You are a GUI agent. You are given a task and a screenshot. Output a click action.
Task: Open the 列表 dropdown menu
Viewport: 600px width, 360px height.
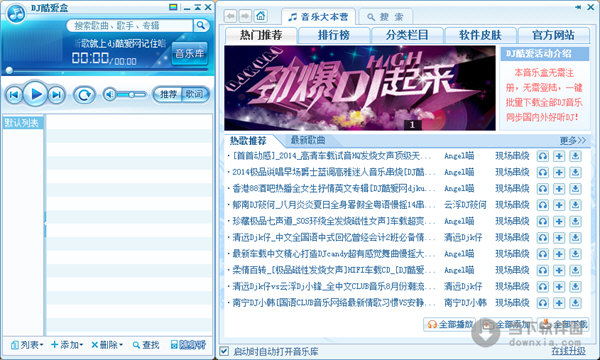(26, 345)
